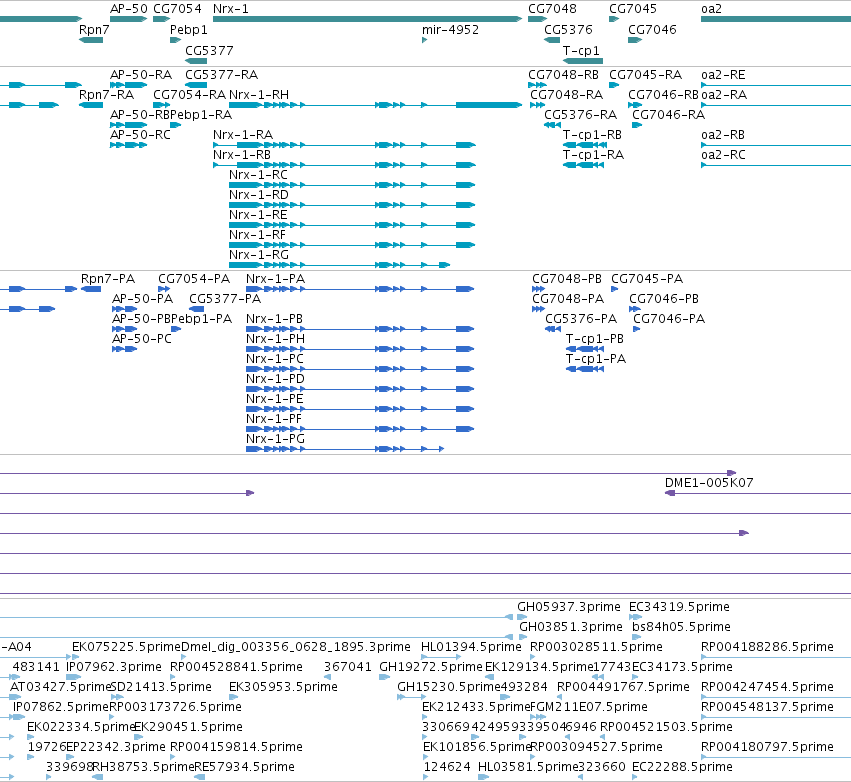851x782 pixels.
Task: Click the Nrx-1 gene label in top track
Action: click(x=231, y=9)
